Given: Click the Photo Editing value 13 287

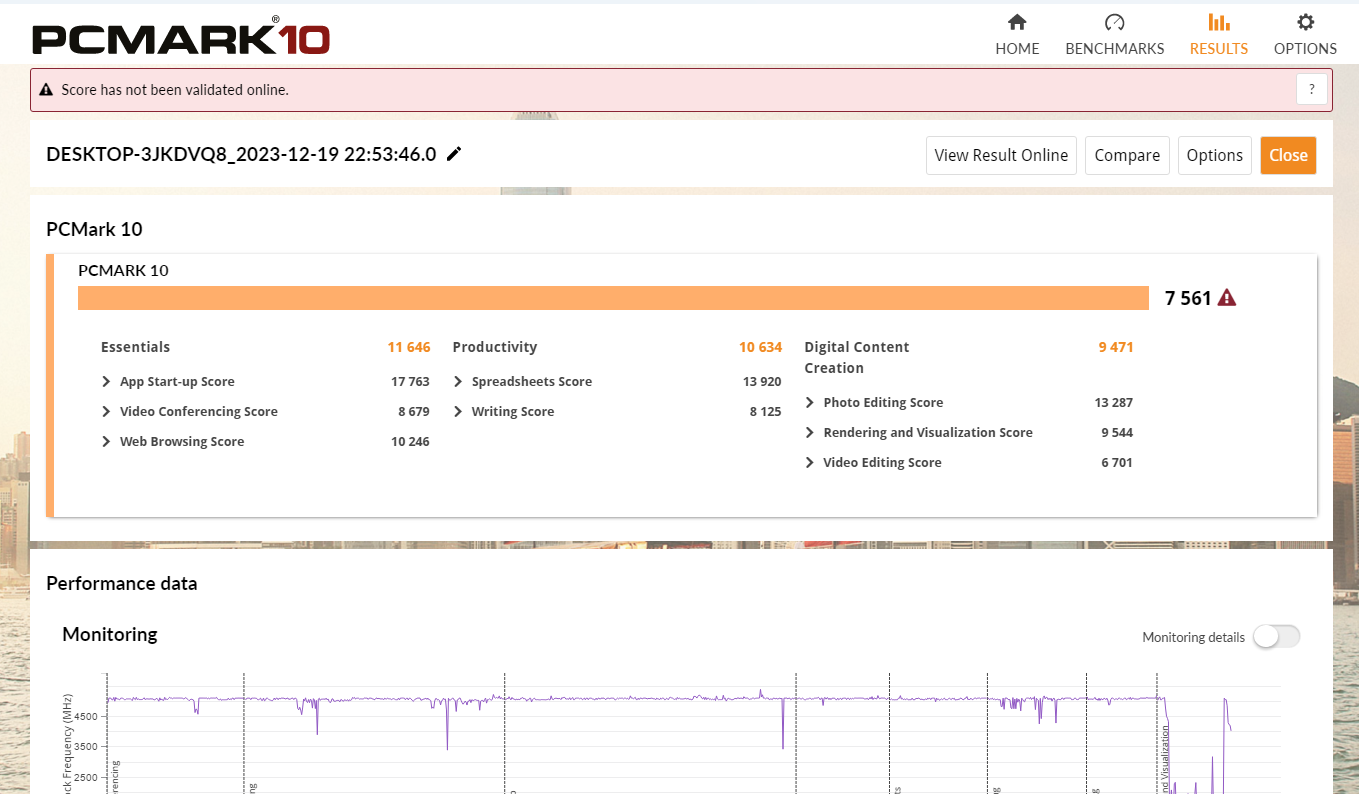Looking at the screenshot, I should (x=1114, y=403).
